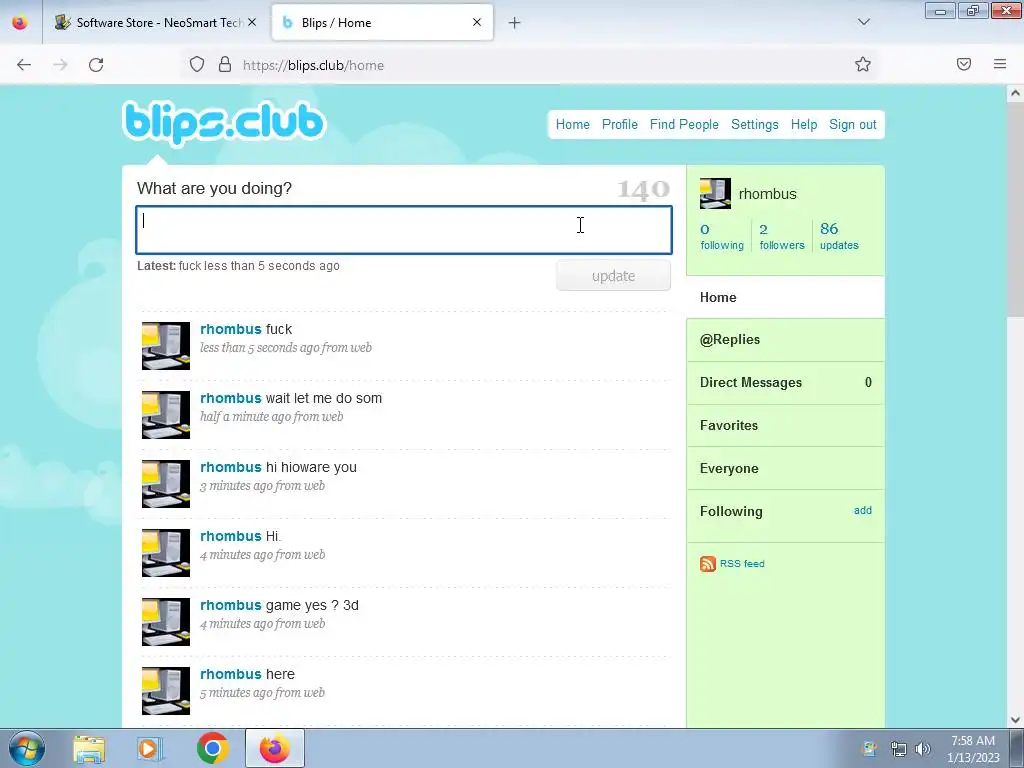
Task: Click the page vertical scrollbar thumb
Action: [x=1015, y=209]
